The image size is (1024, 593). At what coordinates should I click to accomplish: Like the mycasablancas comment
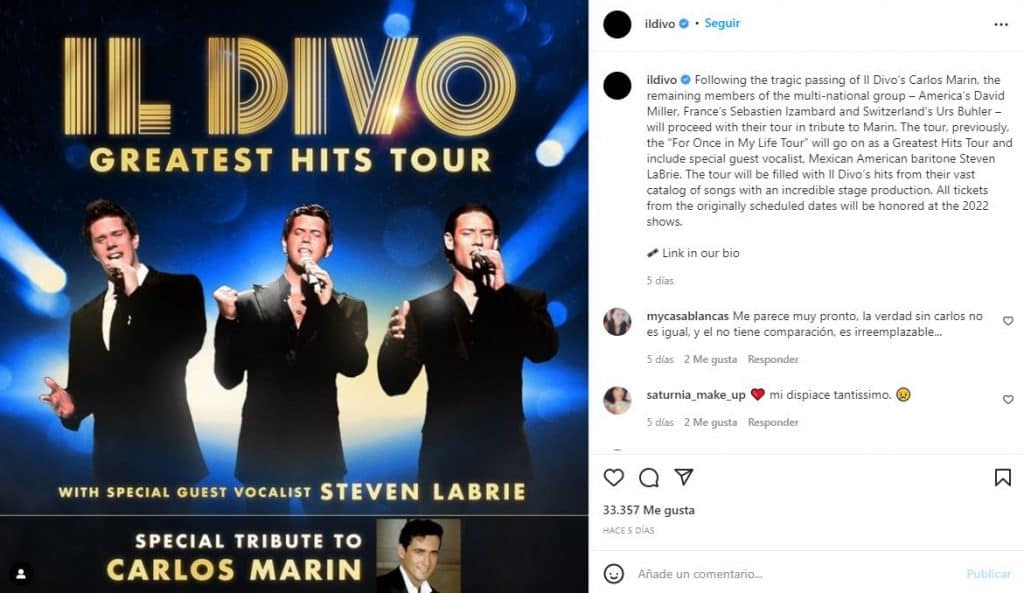[x=1008, y=321]
